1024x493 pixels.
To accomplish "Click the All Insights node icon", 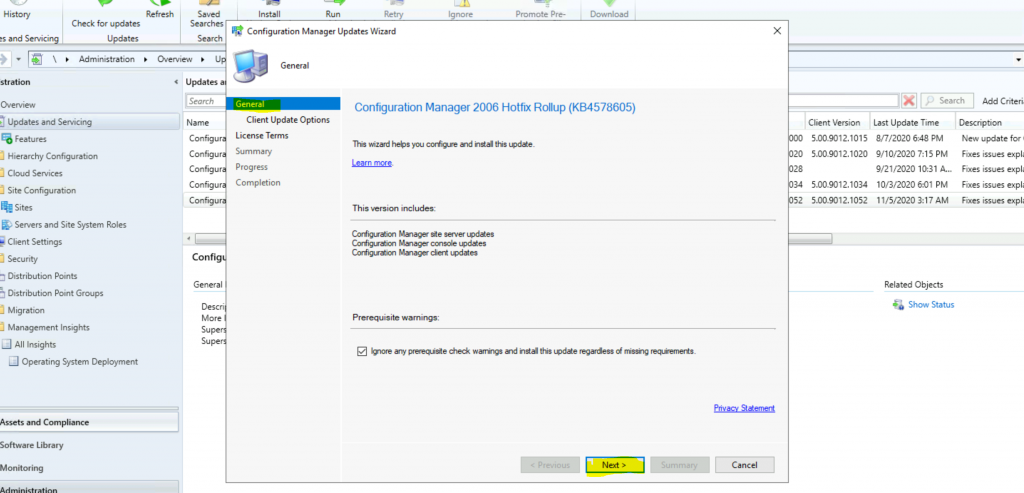I will point(7,344).
